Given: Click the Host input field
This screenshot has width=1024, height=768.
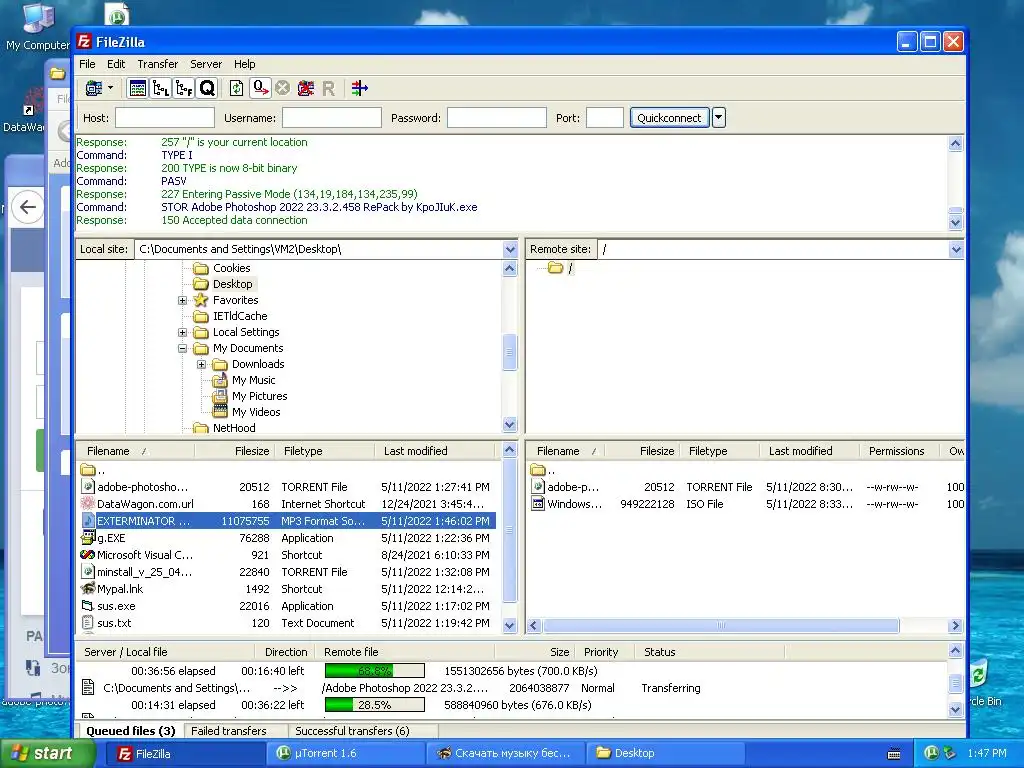Looking at the screenshot, I should point(165,118).
